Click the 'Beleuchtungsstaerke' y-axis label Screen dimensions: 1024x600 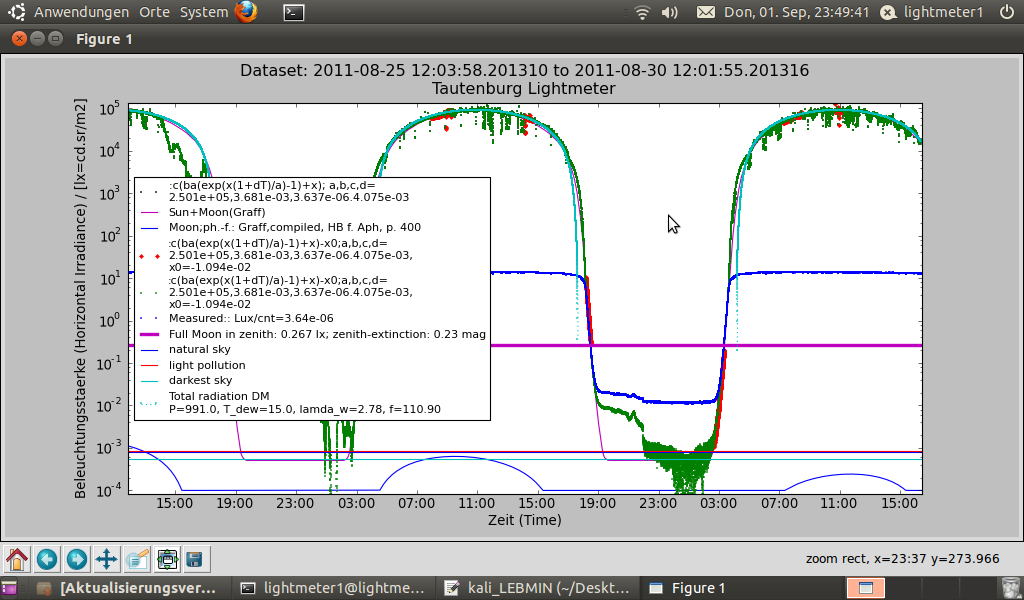(x=80, y=298)
